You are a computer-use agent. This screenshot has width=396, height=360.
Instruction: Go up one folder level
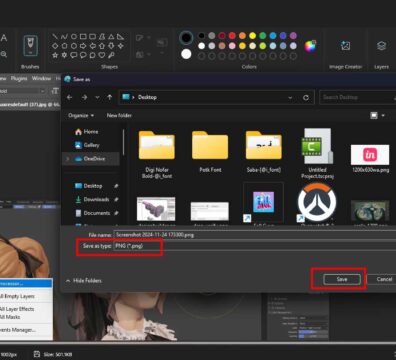(x=110, y=97)
